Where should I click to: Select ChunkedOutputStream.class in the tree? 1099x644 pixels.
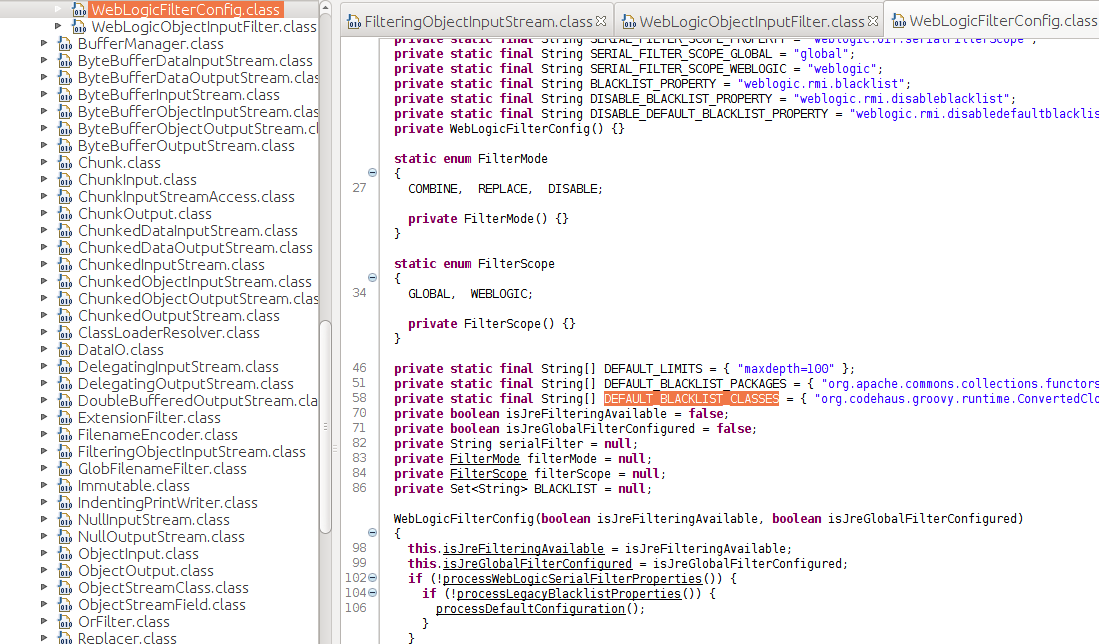click(178, 316)
